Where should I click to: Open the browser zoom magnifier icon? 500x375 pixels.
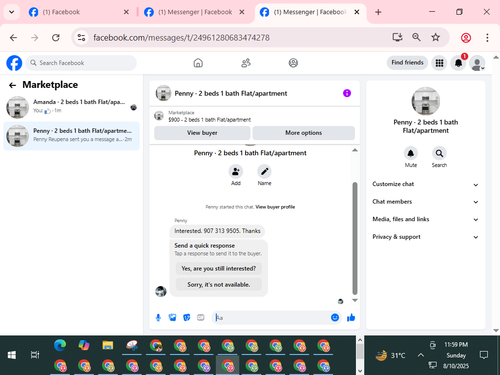(416, 37)
